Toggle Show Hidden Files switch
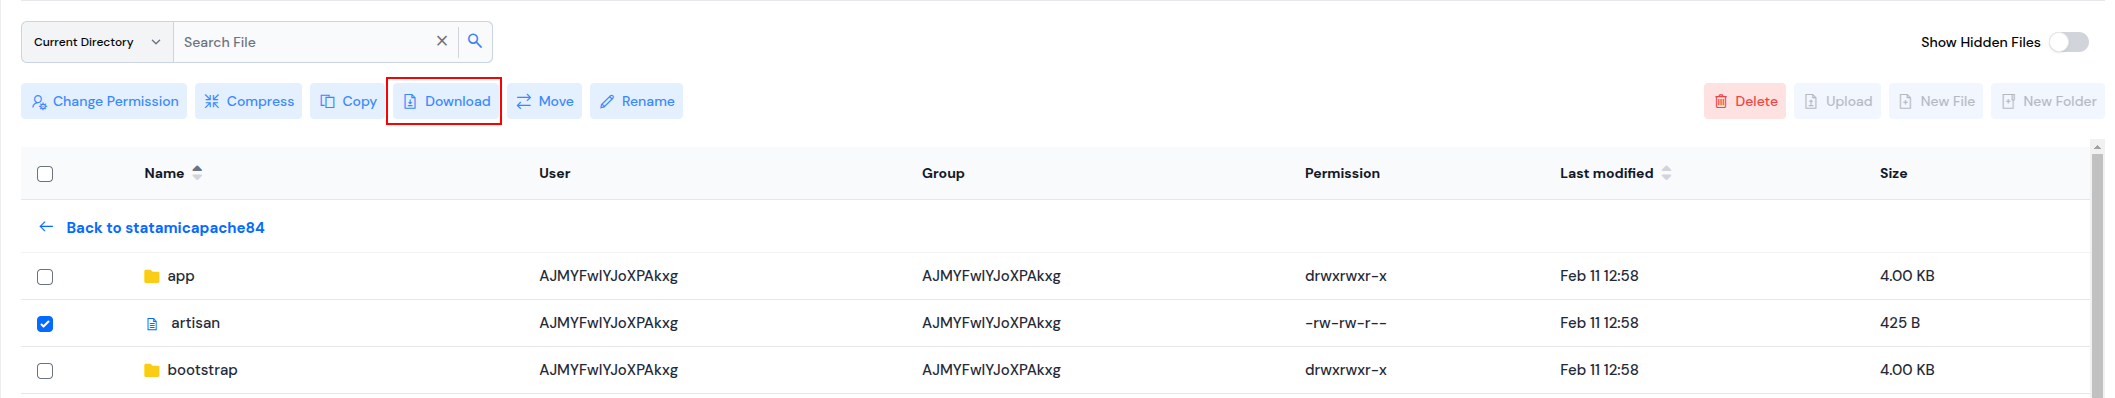Screen dimensions: 2115x398 [x=2068, y=42]
